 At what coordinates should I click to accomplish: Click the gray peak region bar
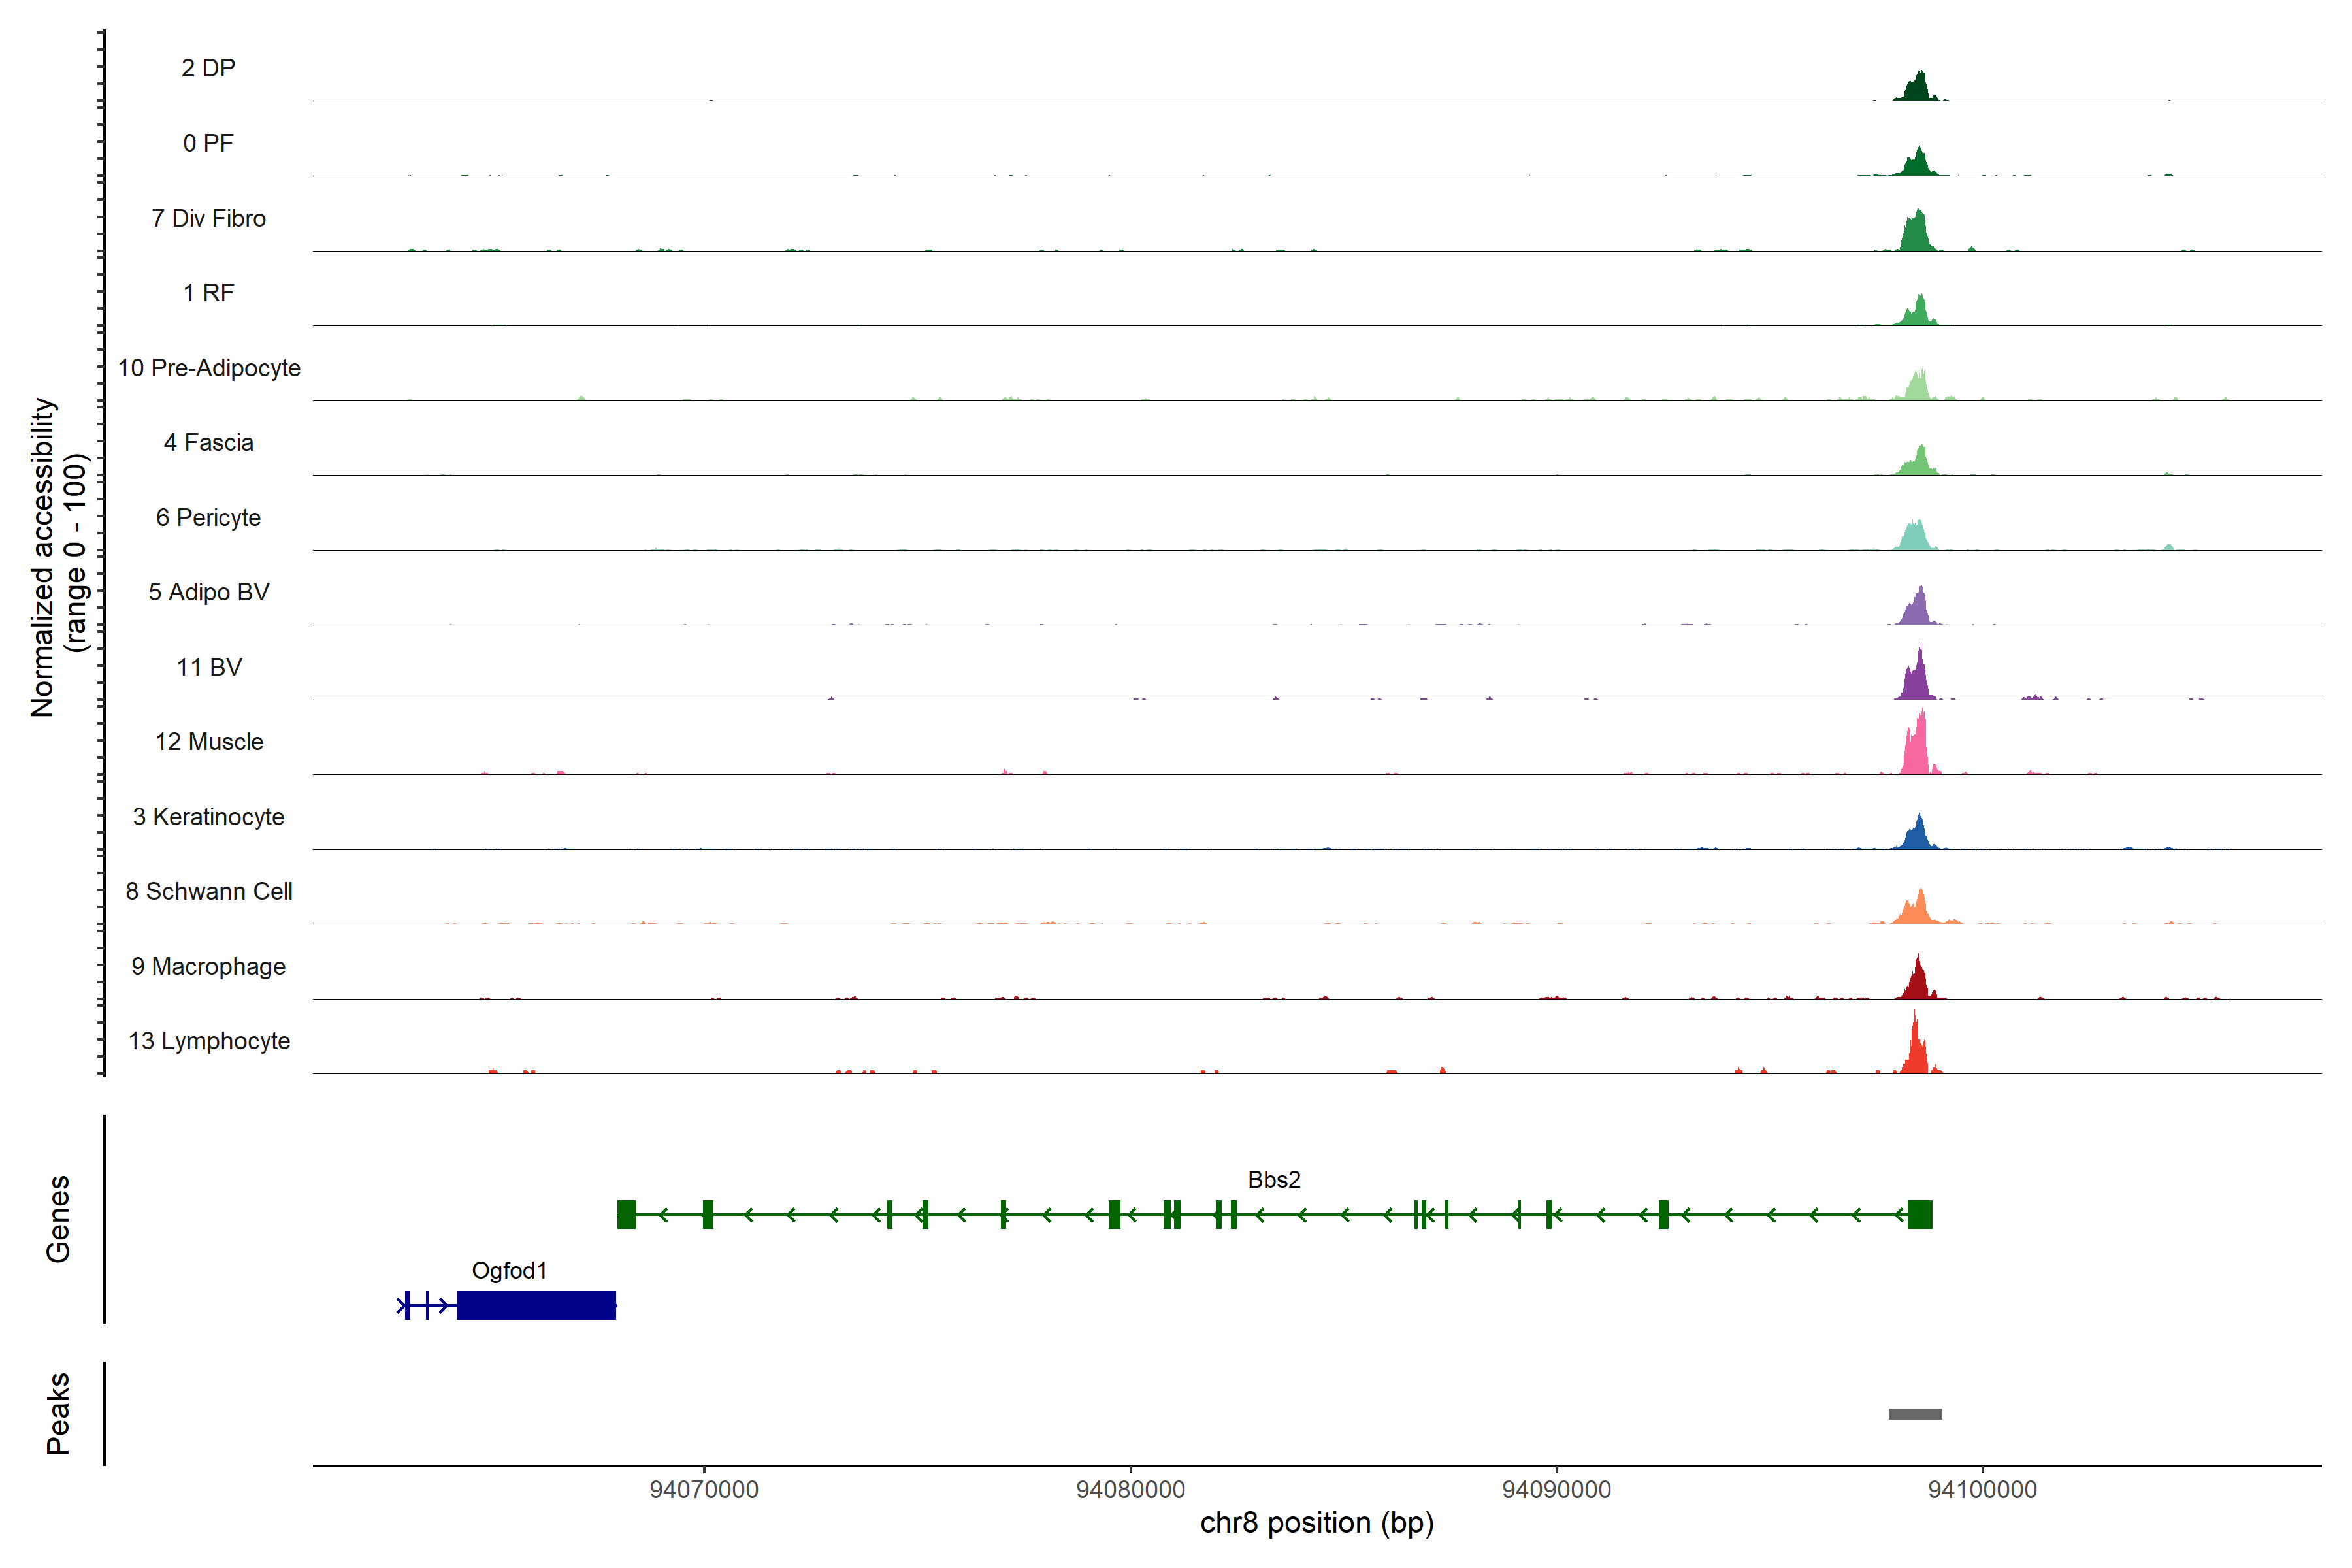[1915, 1414]
